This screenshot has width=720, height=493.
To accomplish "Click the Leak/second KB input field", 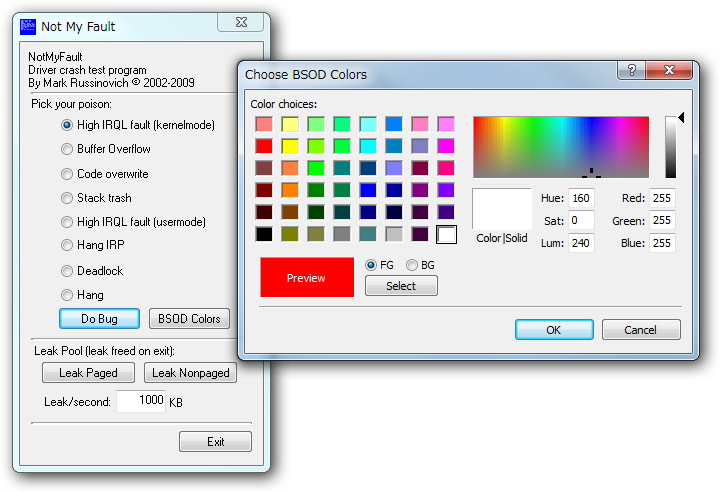I will pyautogui.click(x=141, y=401).
